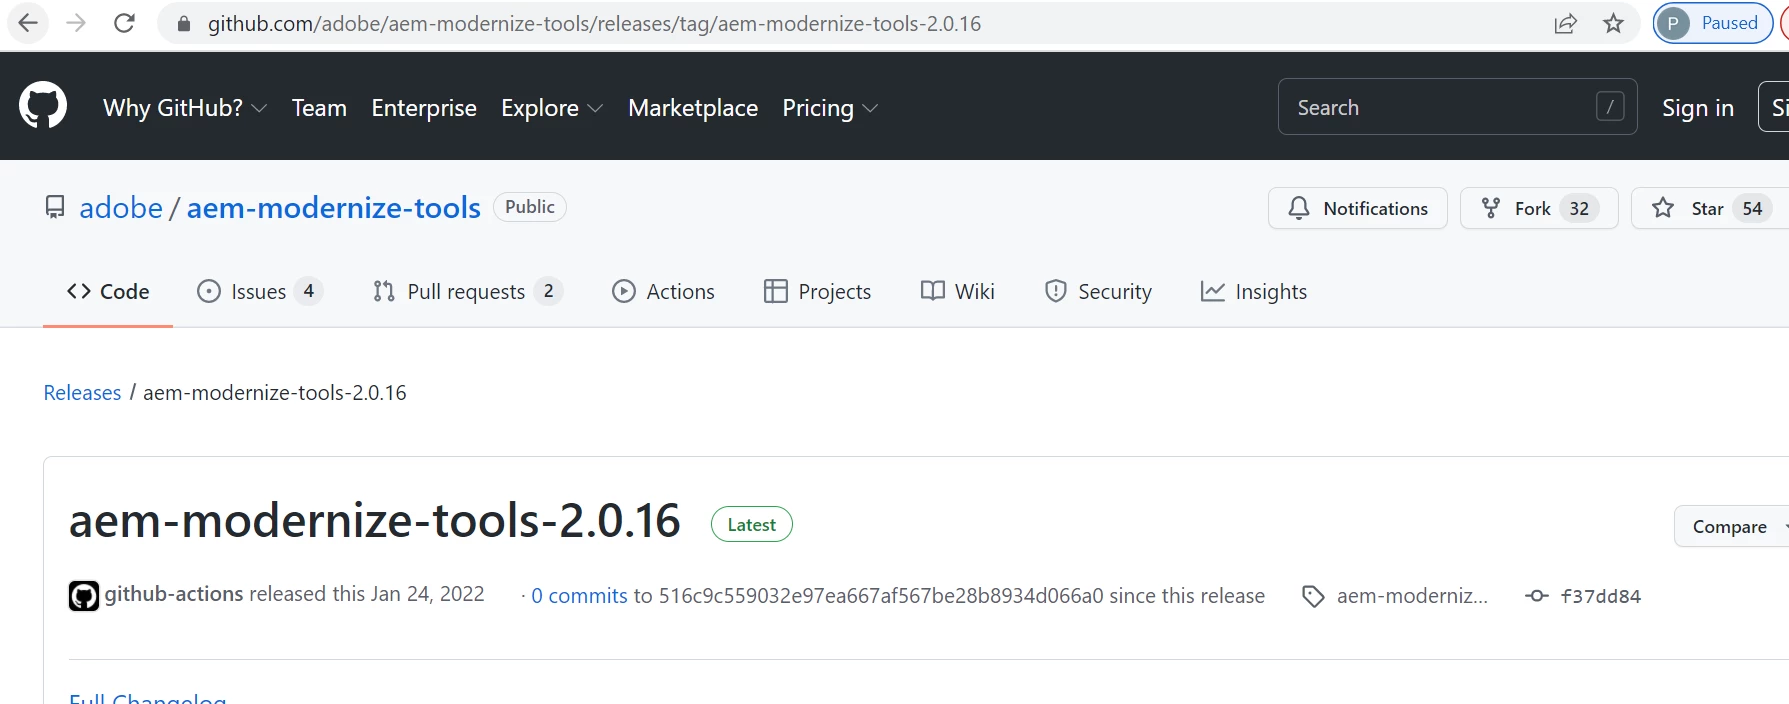Click the github-actions avatar
The width and height of the screenshot is (1789, 704).
coord(84,596)
